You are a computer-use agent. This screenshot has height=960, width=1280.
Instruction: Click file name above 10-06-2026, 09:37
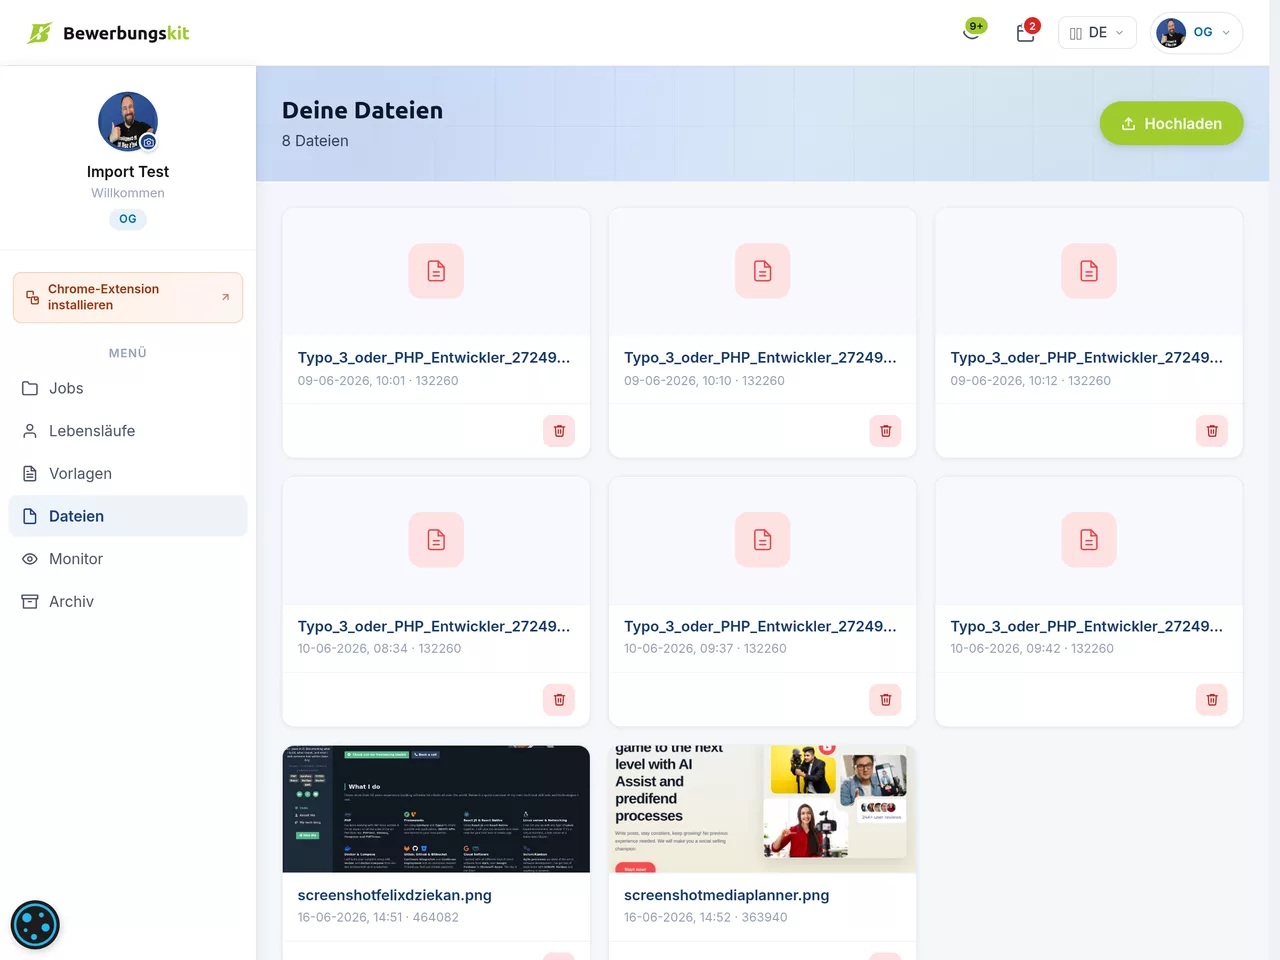[x=760, y=626]
